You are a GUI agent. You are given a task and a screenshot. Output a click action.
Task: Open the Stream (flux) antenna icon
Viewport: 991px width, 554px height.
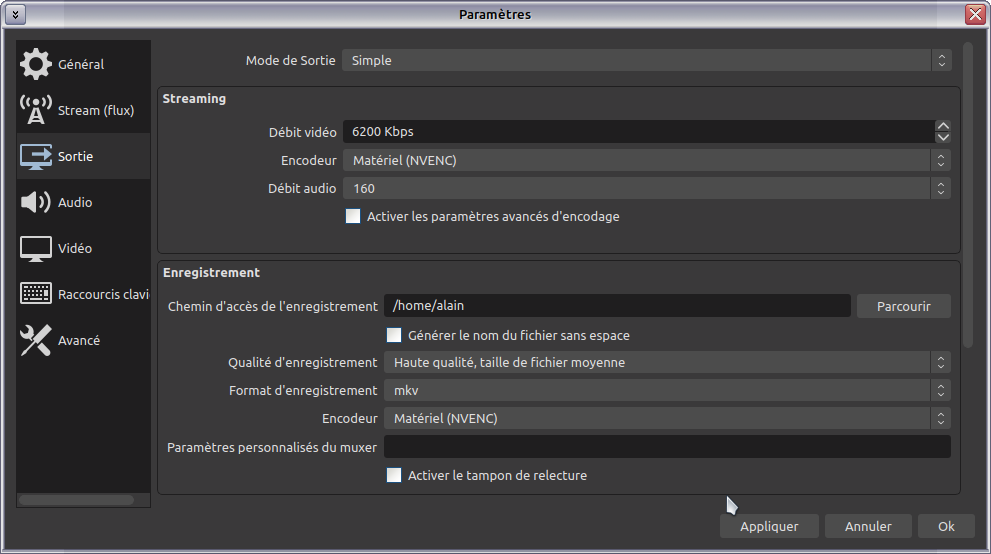click(x=36, y=110)
